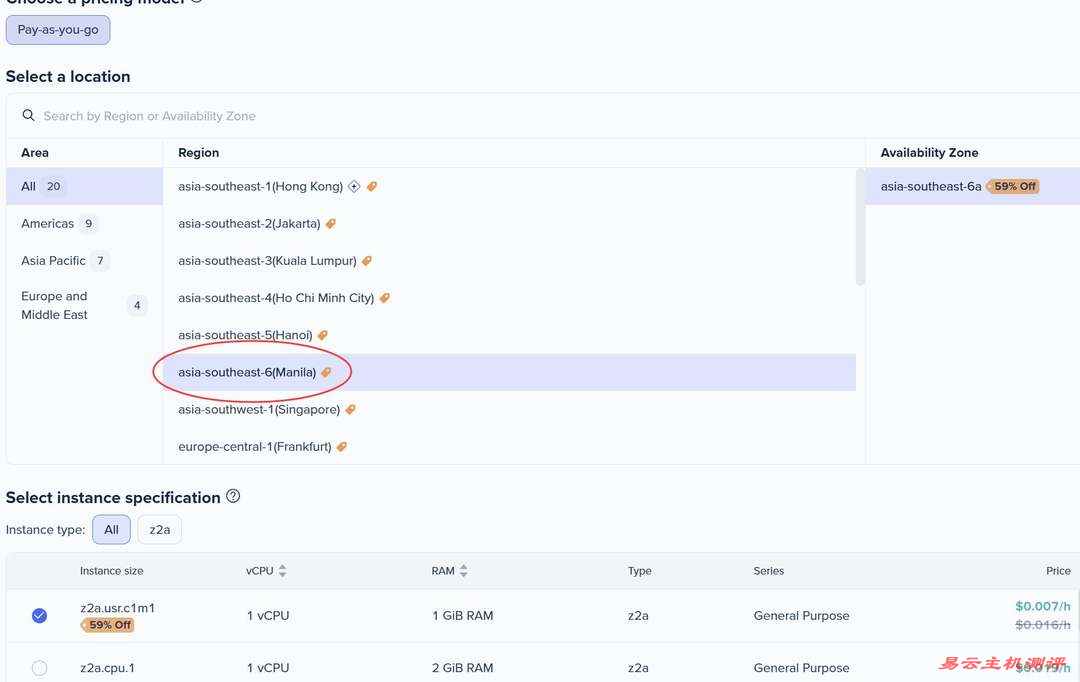Click the discount tag beside Frankfurt region
1080x682 pixels.
[342, 447]
